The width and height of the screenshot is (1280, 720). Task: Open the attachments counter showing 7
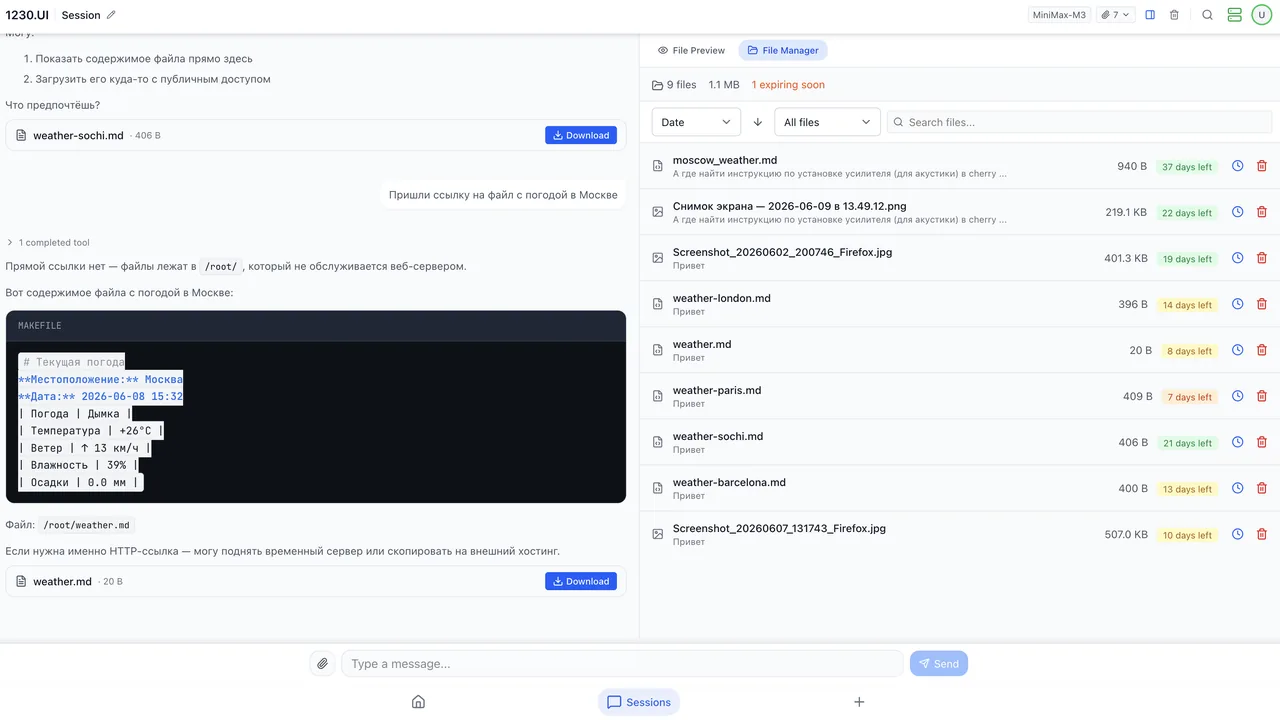coord(1115,15)
